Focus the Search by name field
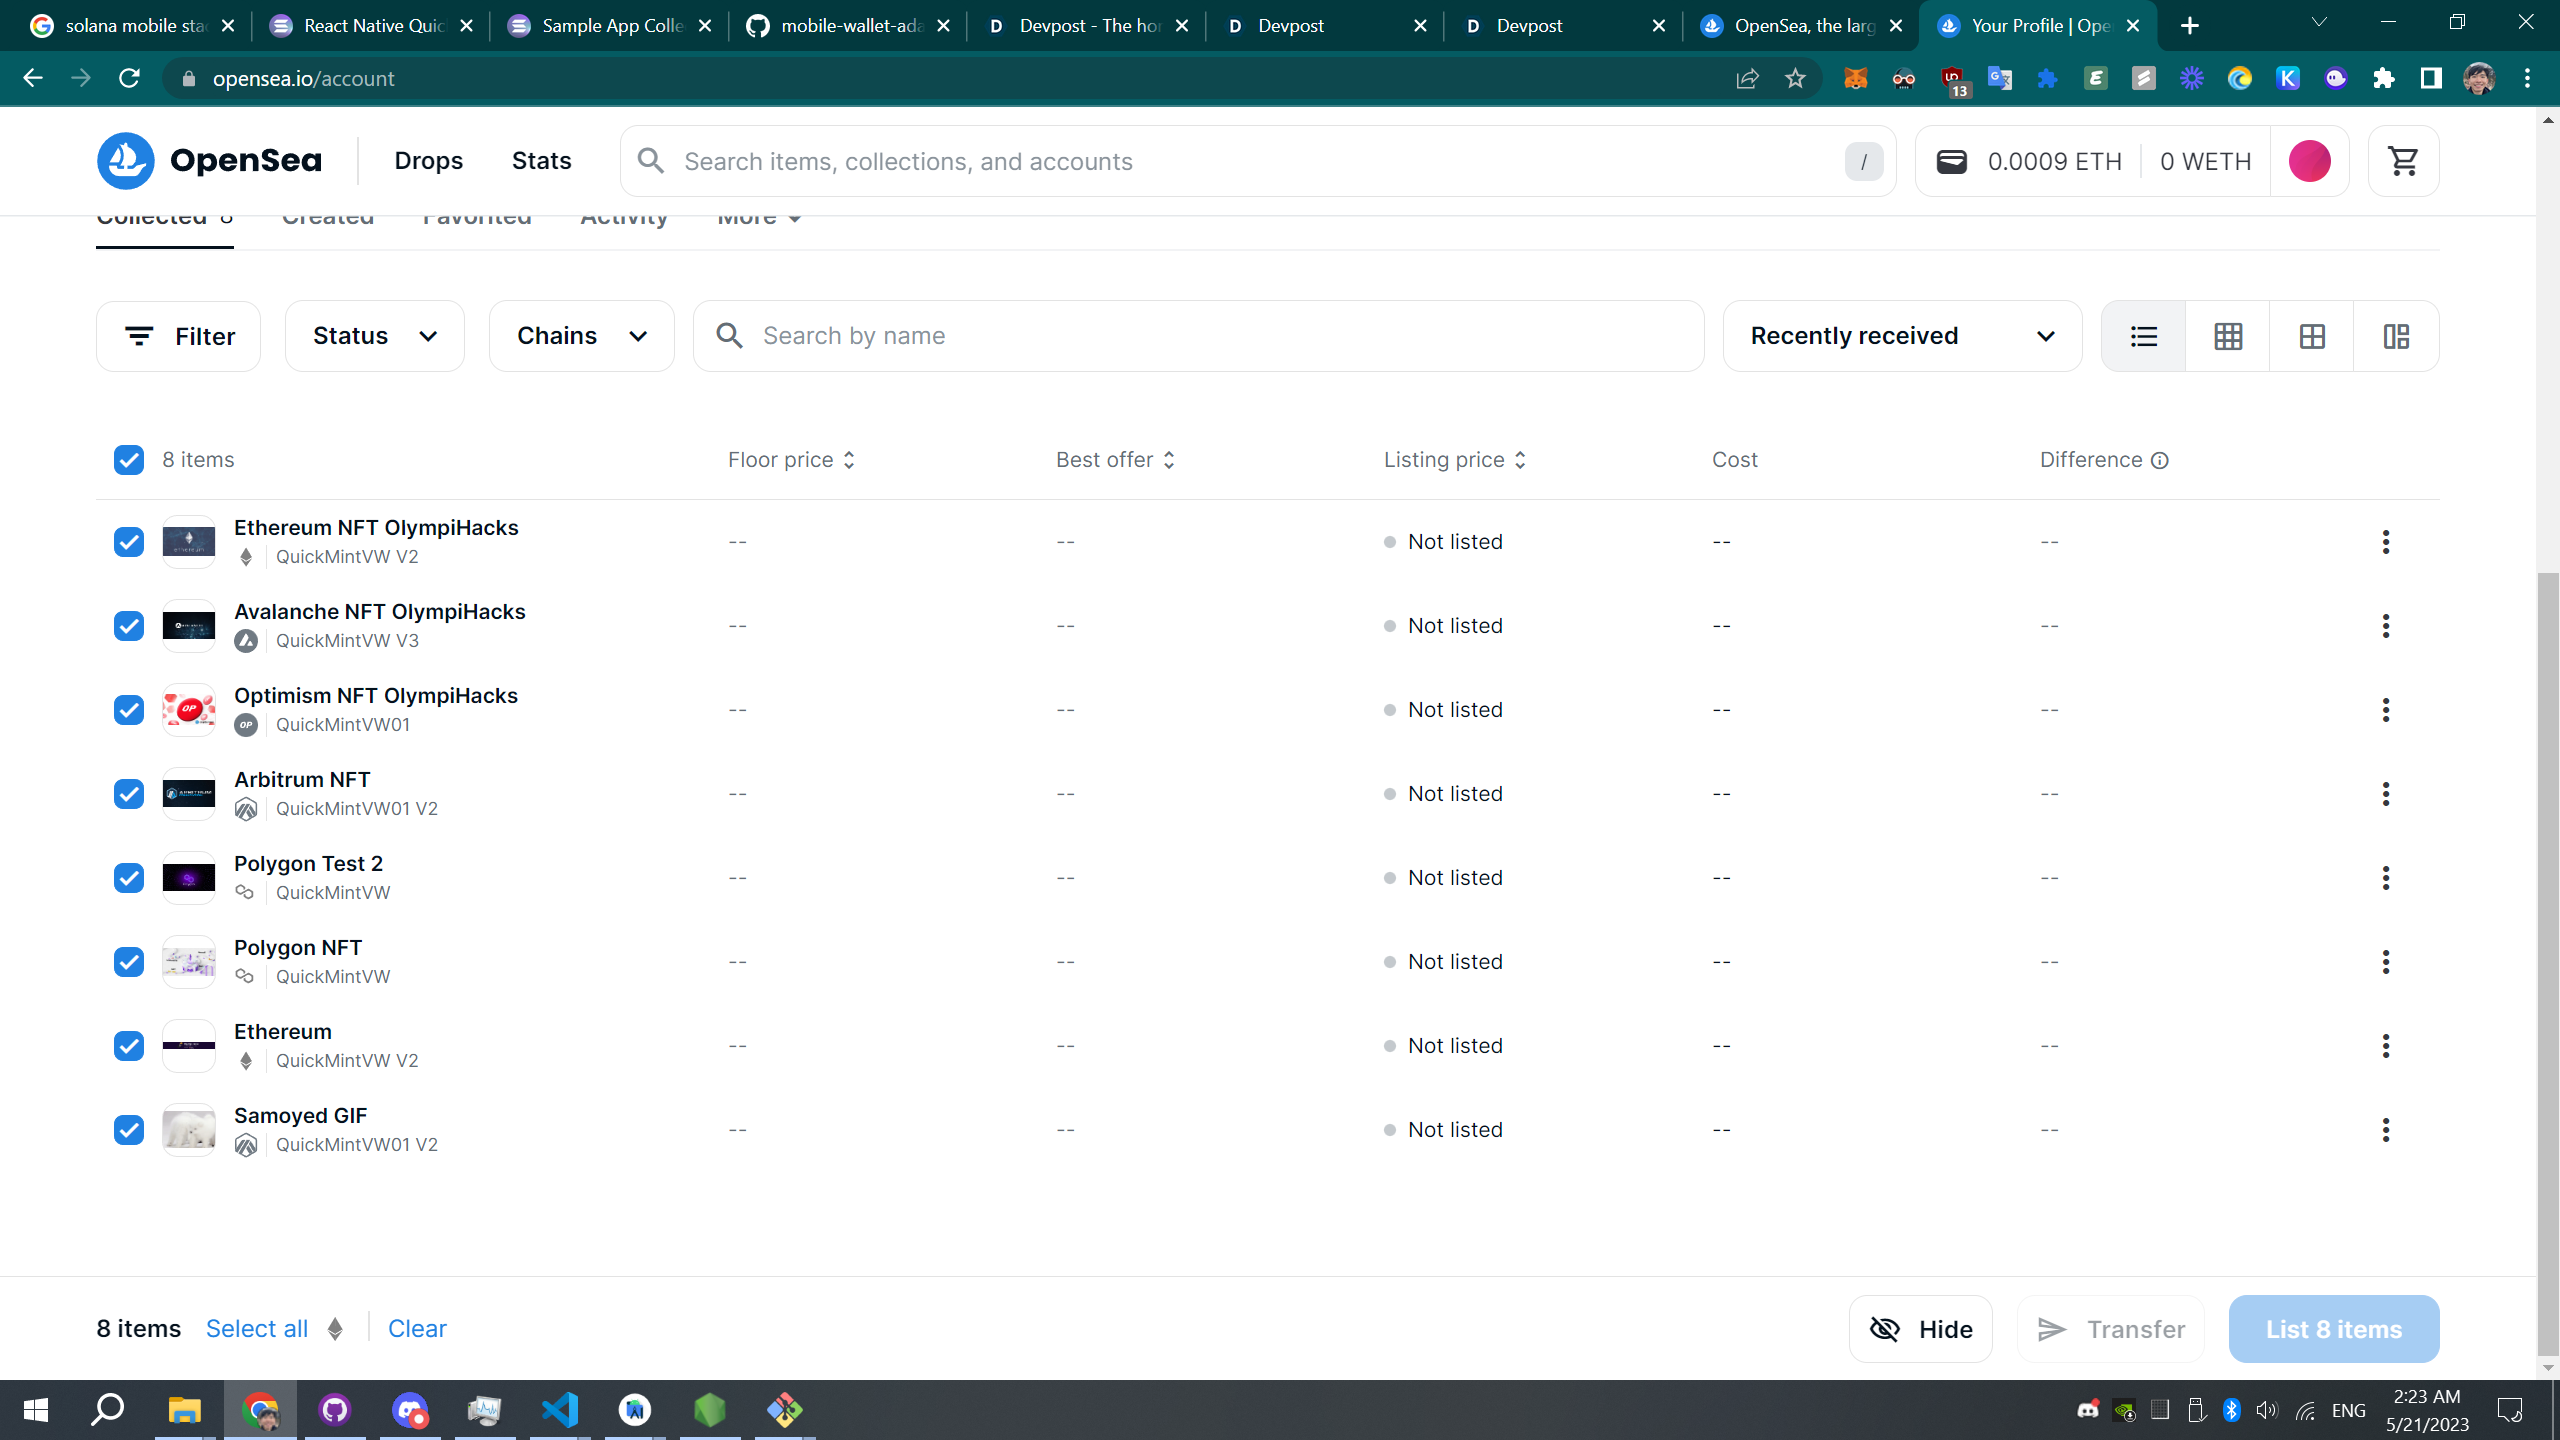2560x1440 pixels. pos(1200,336)
